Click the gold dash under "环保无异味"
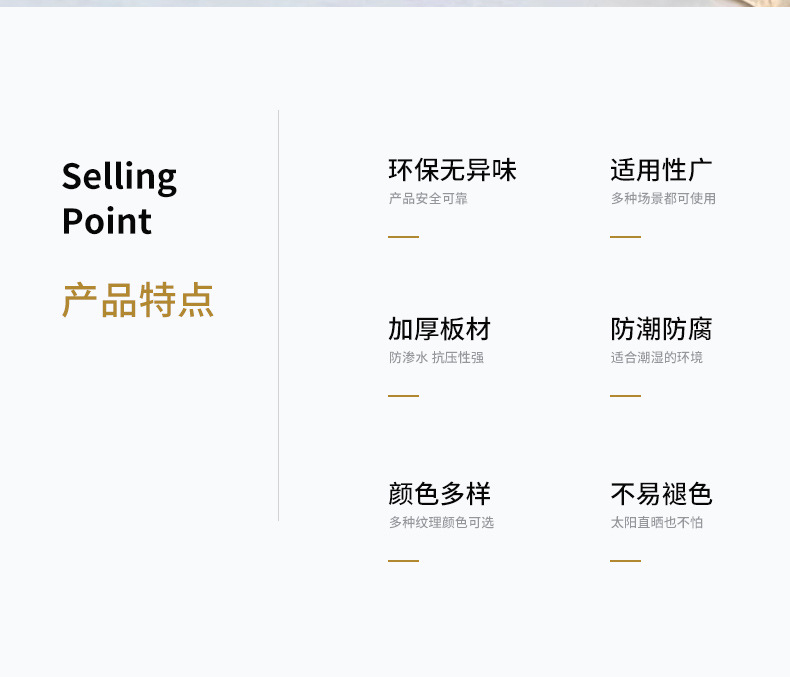 [x=403, y=237]
